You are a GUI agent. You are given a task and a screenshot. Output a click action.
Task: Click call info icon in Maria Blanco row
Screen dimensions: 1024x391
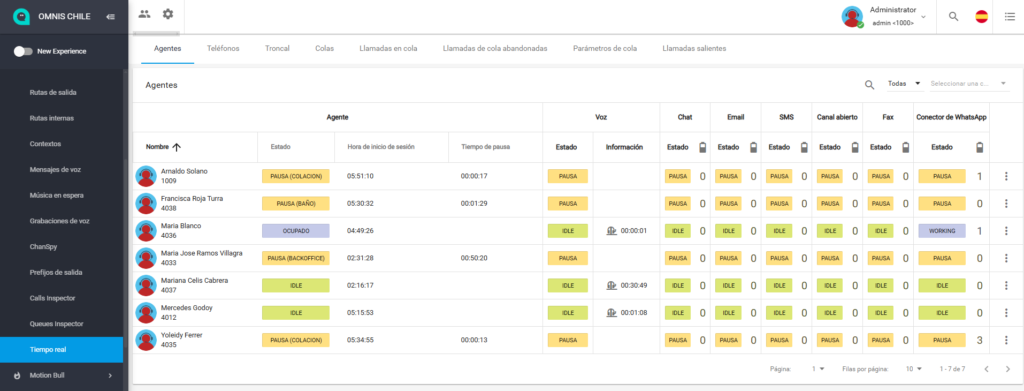pyautogui.click(x=611, y=230)
